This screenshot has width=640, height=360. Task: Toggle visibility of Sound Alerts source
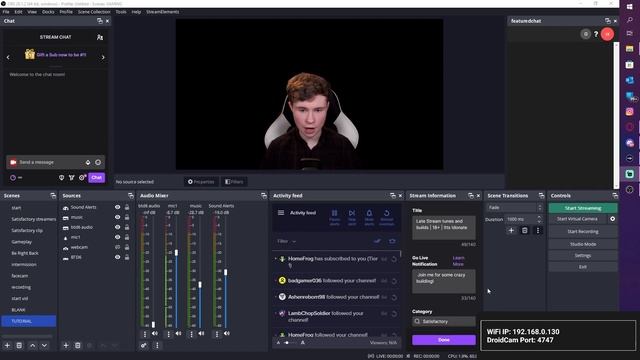pyautogui.click(x=118, y=207)
